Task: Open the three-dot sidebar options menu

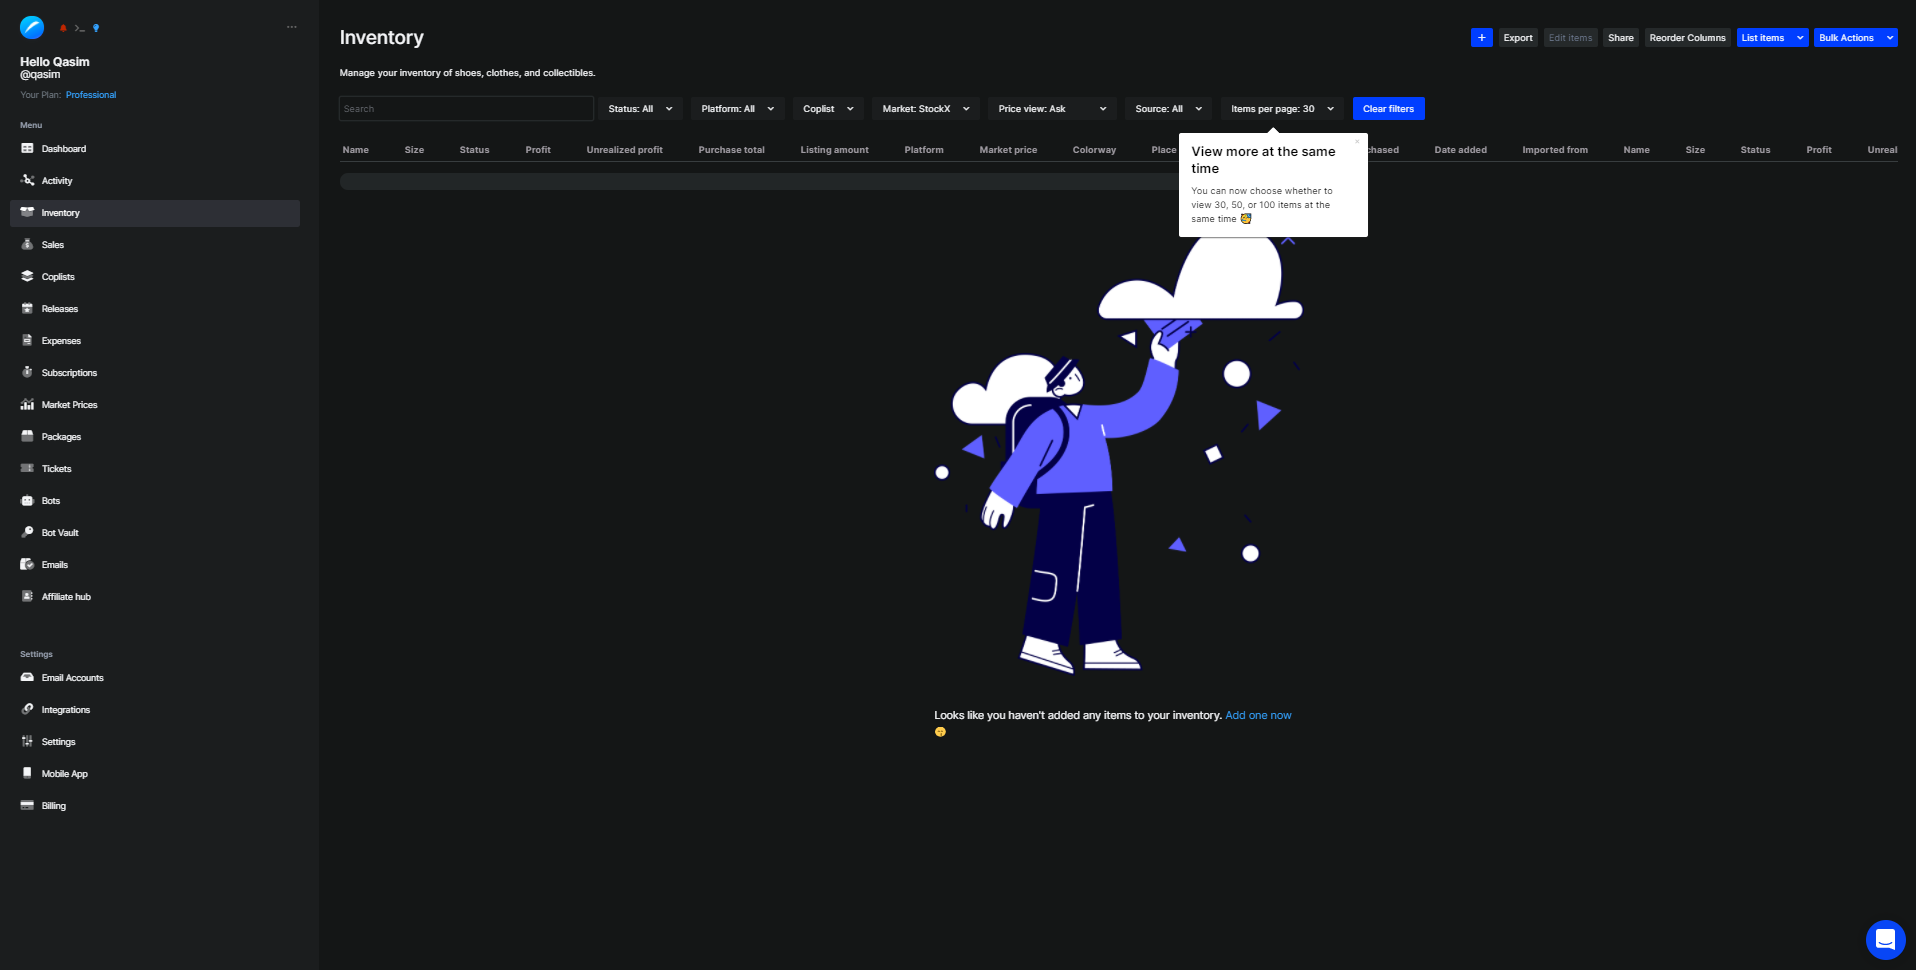Action: coord(291,27)
